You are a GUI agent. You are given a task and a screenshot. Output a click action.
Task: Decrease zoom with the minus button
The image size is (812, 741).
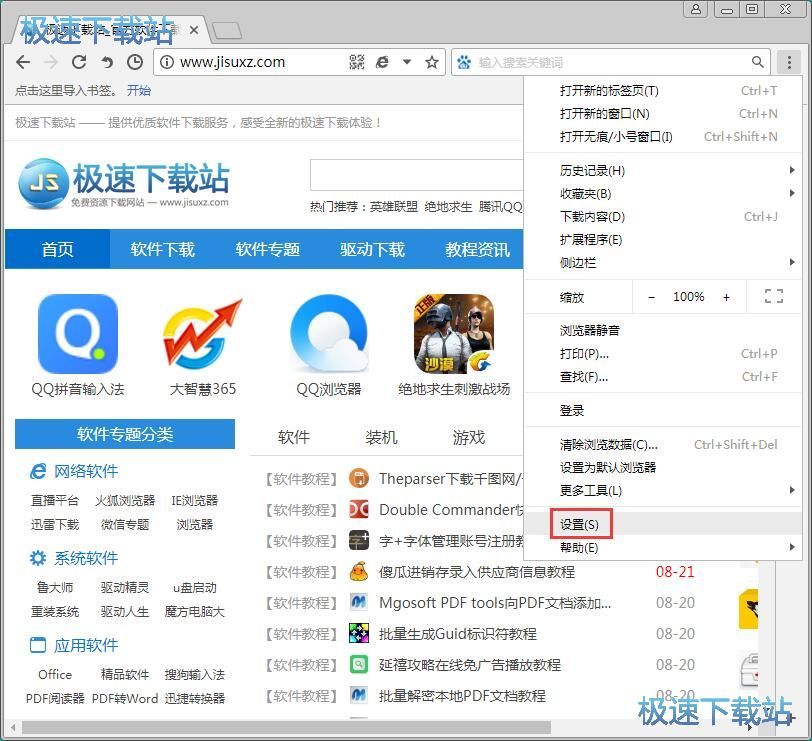[x=652, y=297]
